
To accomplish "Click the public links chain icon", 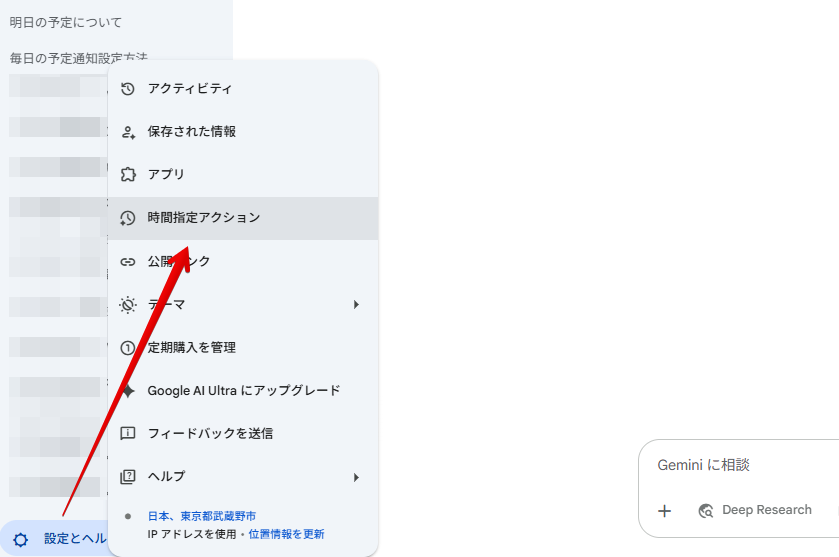I will click(127, 262).
